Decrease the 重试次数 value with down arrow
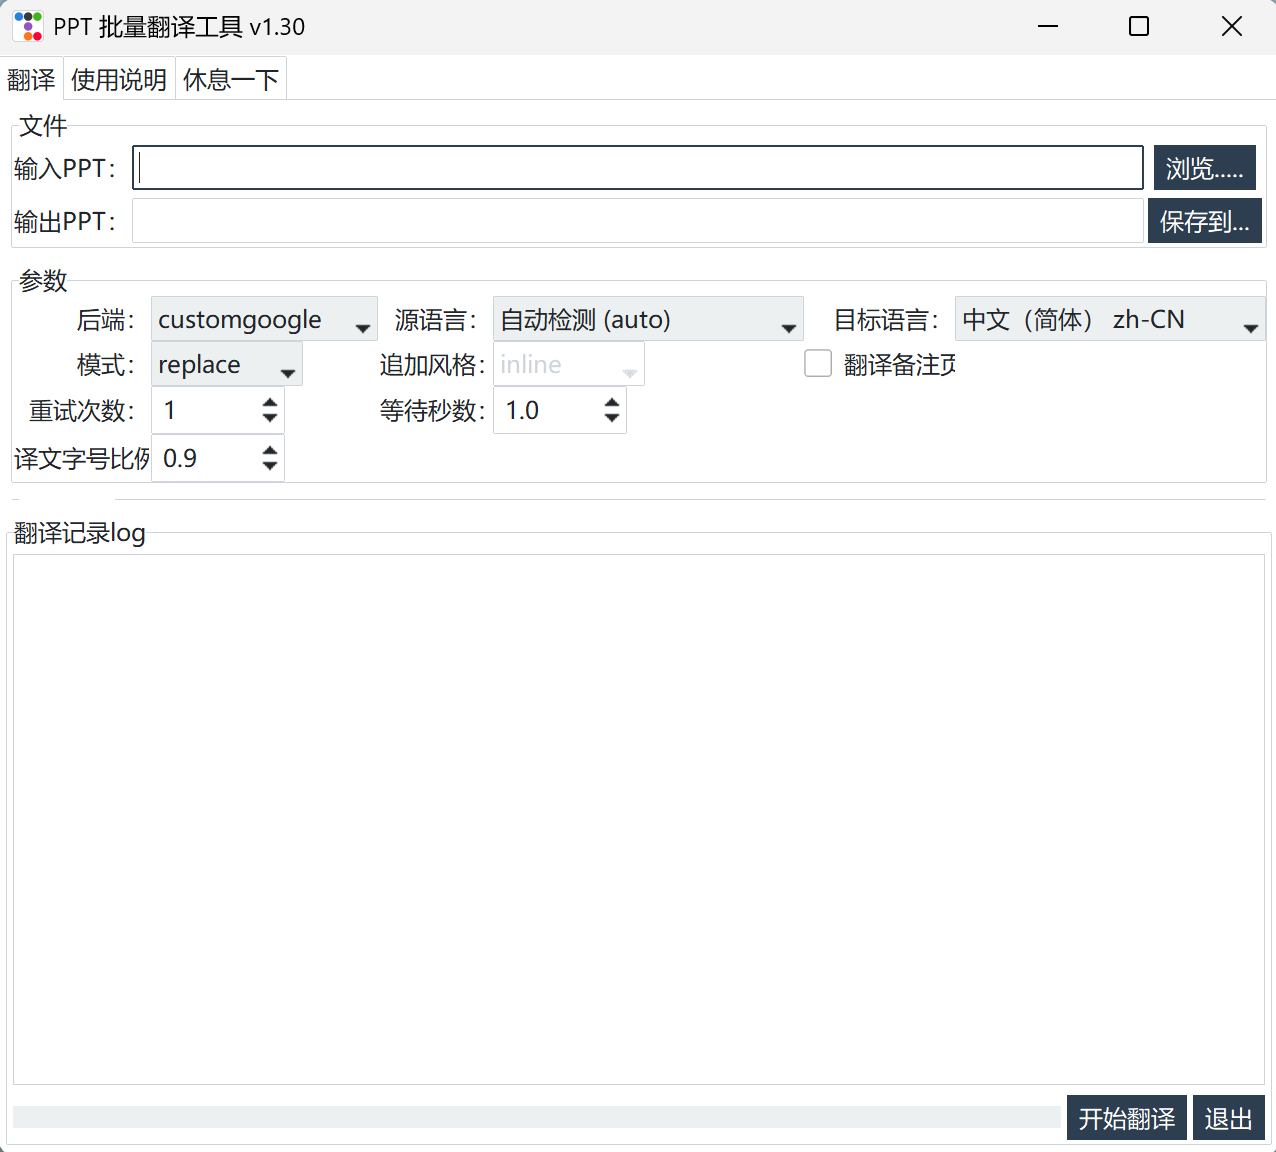This screenshot has height=1152, width=1276. [270, 418]
